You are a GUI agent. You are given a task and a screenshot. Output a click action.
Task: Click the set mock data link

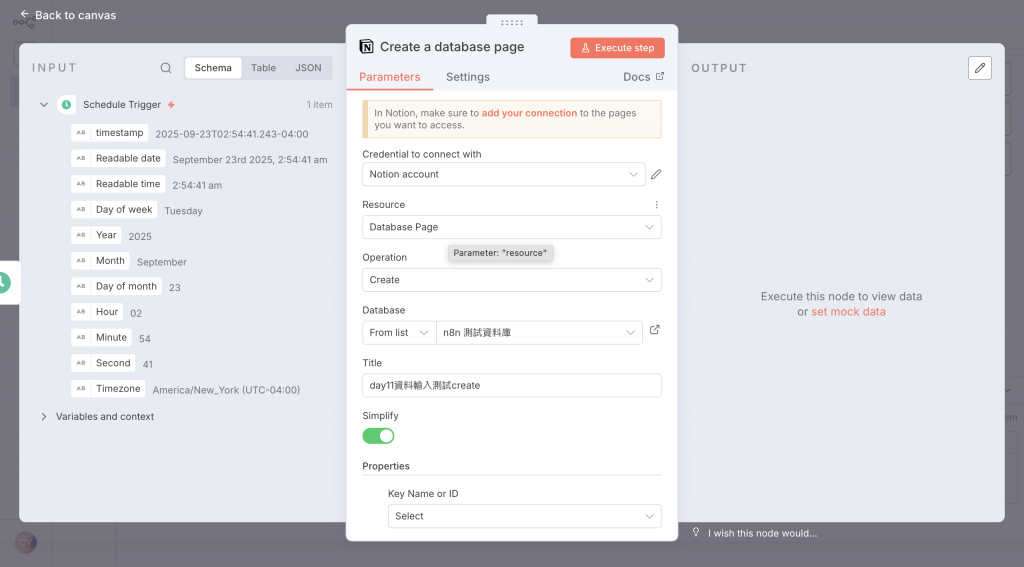point(848,312)
